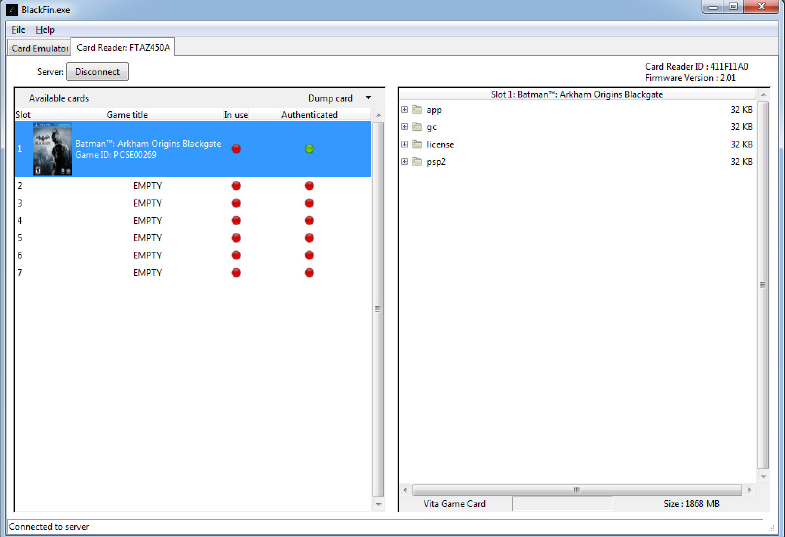
Task: Click the cards list vertical scrollbar
Action: click(x=378, y=309)
